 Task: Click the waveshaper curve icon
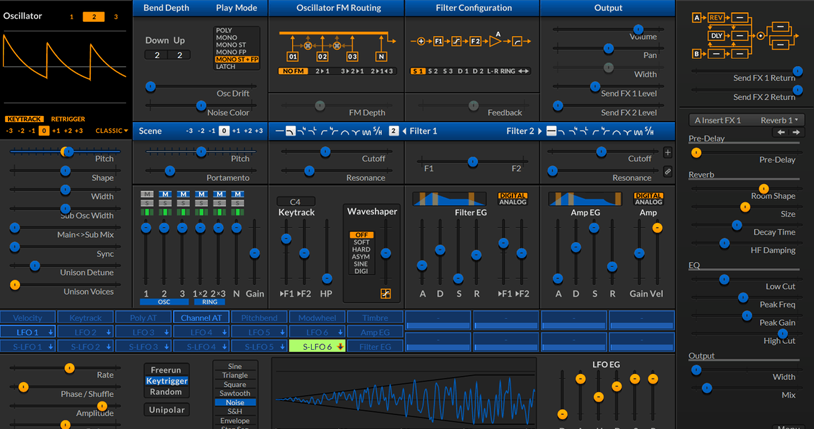386,294
